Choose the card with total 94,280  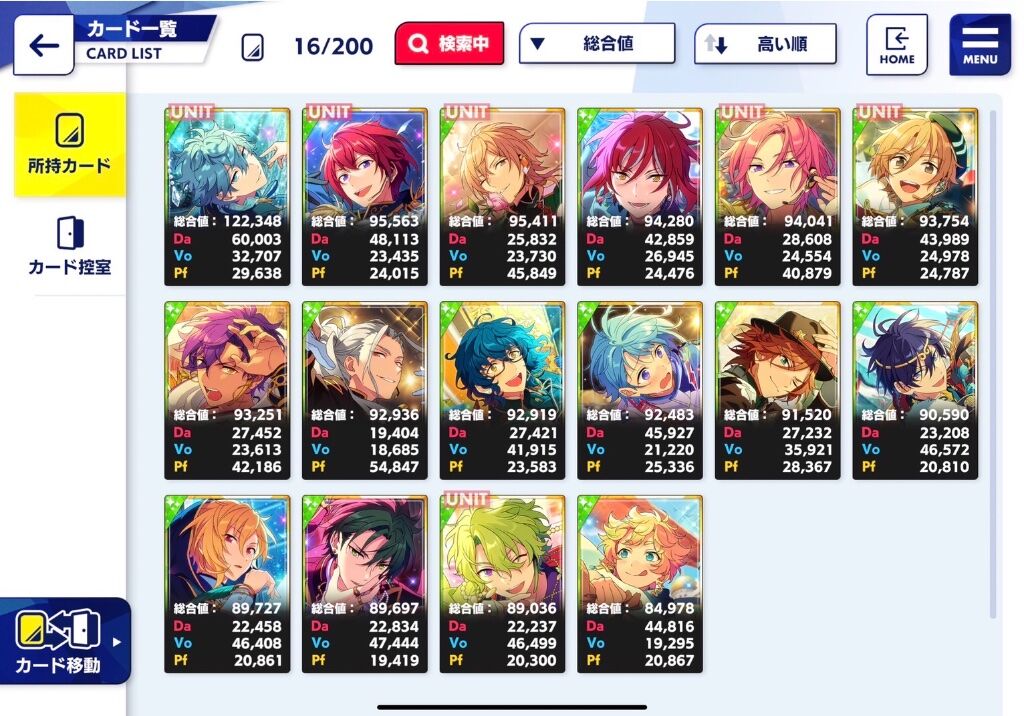click(640, 197)
